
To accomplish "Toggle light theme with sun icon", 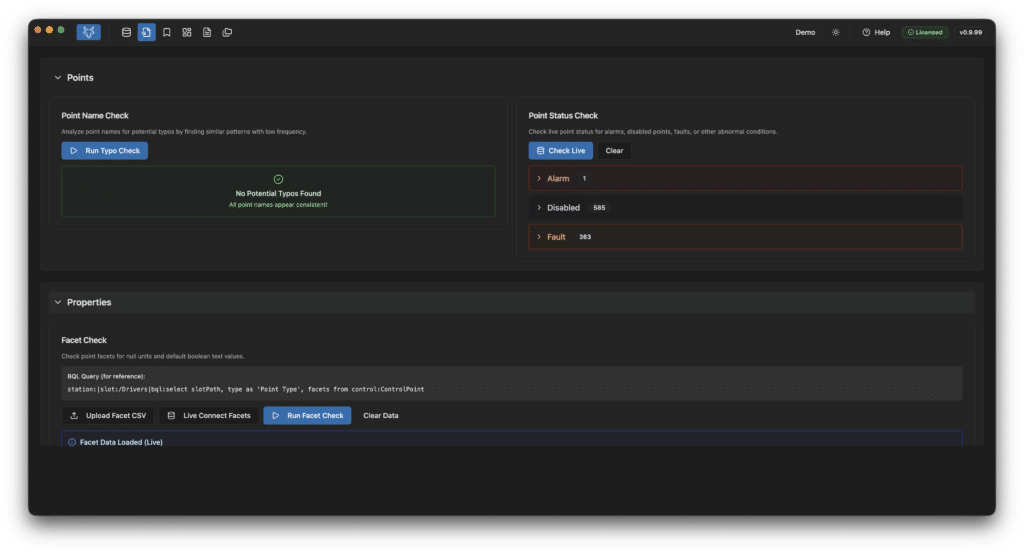I will point(835,32).
